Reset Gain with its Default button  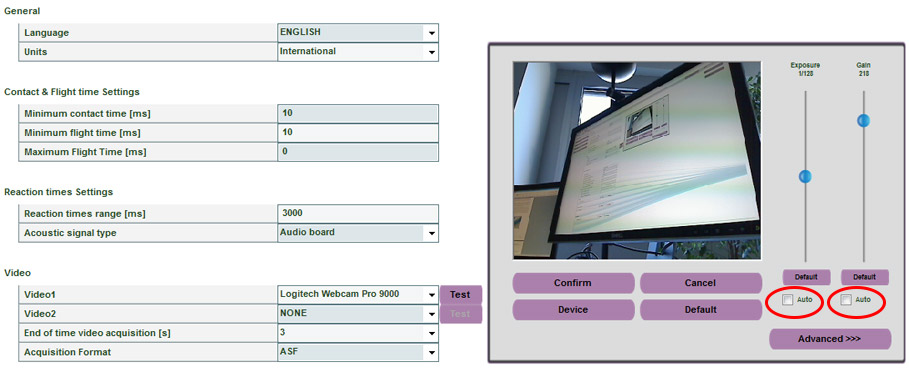coord(865,277)
